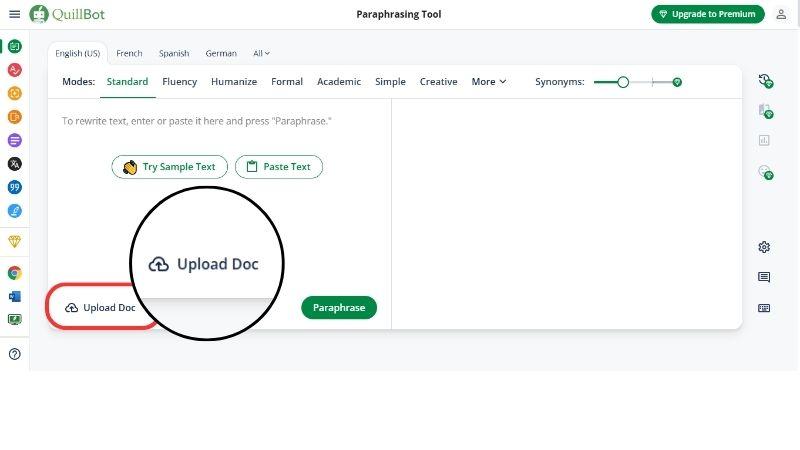Screen dimensions: 800x450
Task: Select the English (US) language tab
Action: point(78,53)
